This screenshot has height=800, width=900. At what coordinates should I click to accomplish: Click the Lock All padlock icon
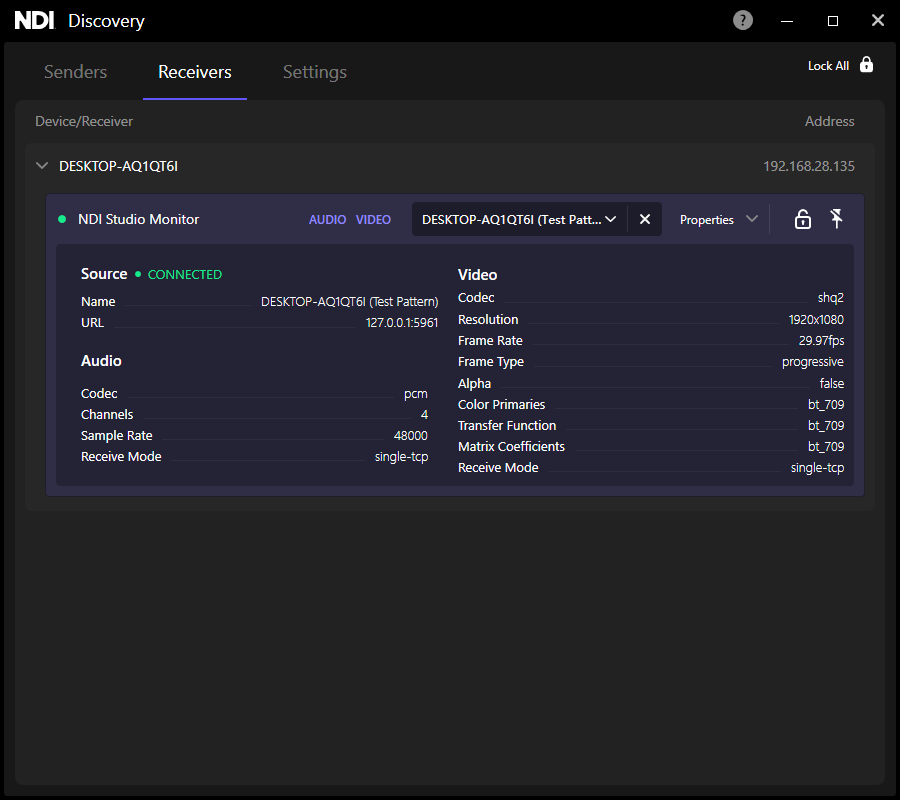866,65
